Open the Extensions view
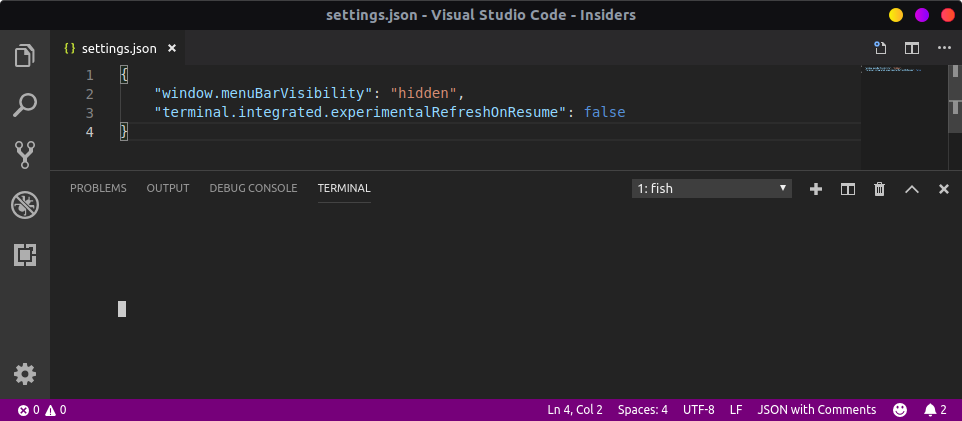Image resolution: width=962 pixels, height=421 pixels. point(25,255)
